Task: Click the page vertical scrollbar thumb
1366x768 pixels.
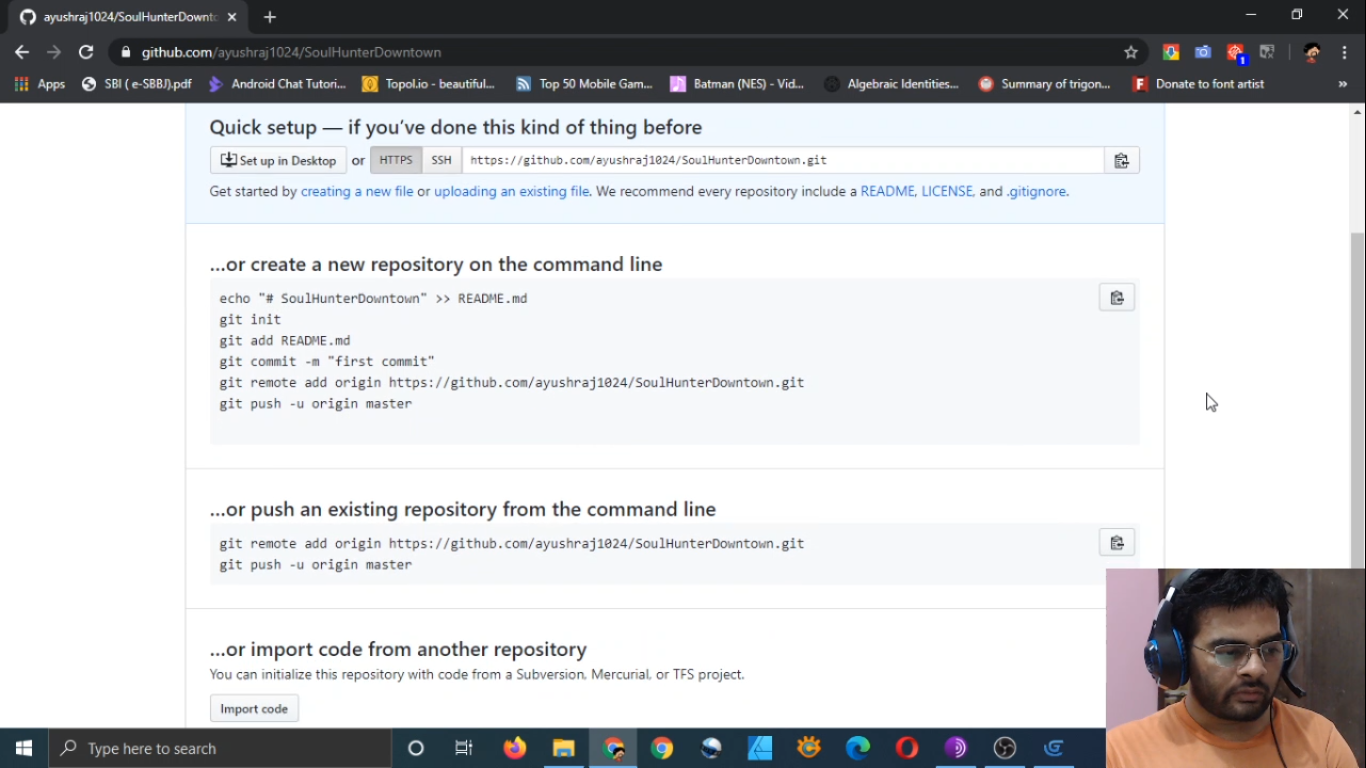Action: click(x=1357, y=400)
